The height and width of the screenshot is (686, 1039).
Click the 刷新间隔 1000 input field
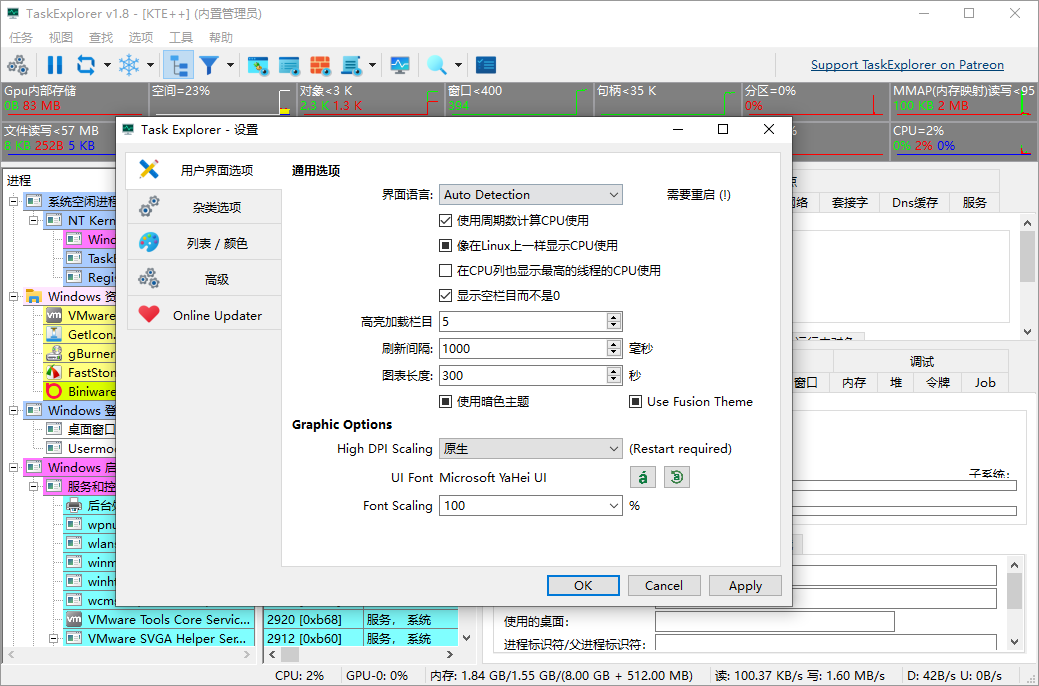pos(523,349)
